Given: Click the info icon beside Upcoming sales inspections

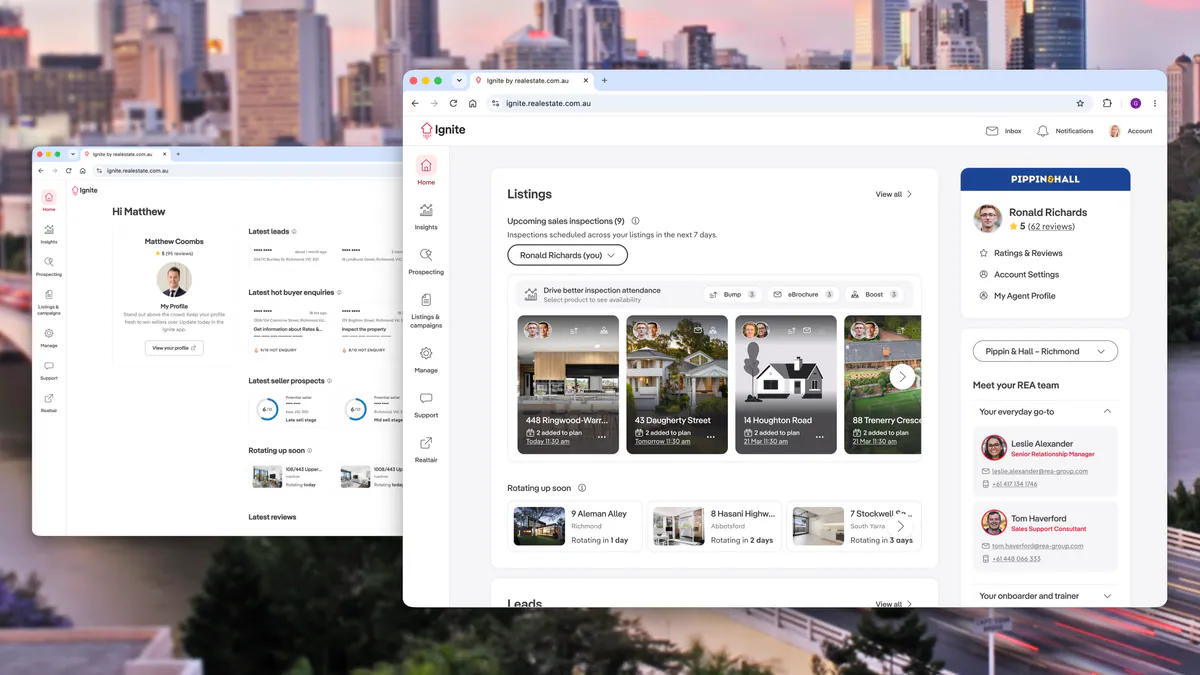Looking at the screenshot, I should (635, 221).
